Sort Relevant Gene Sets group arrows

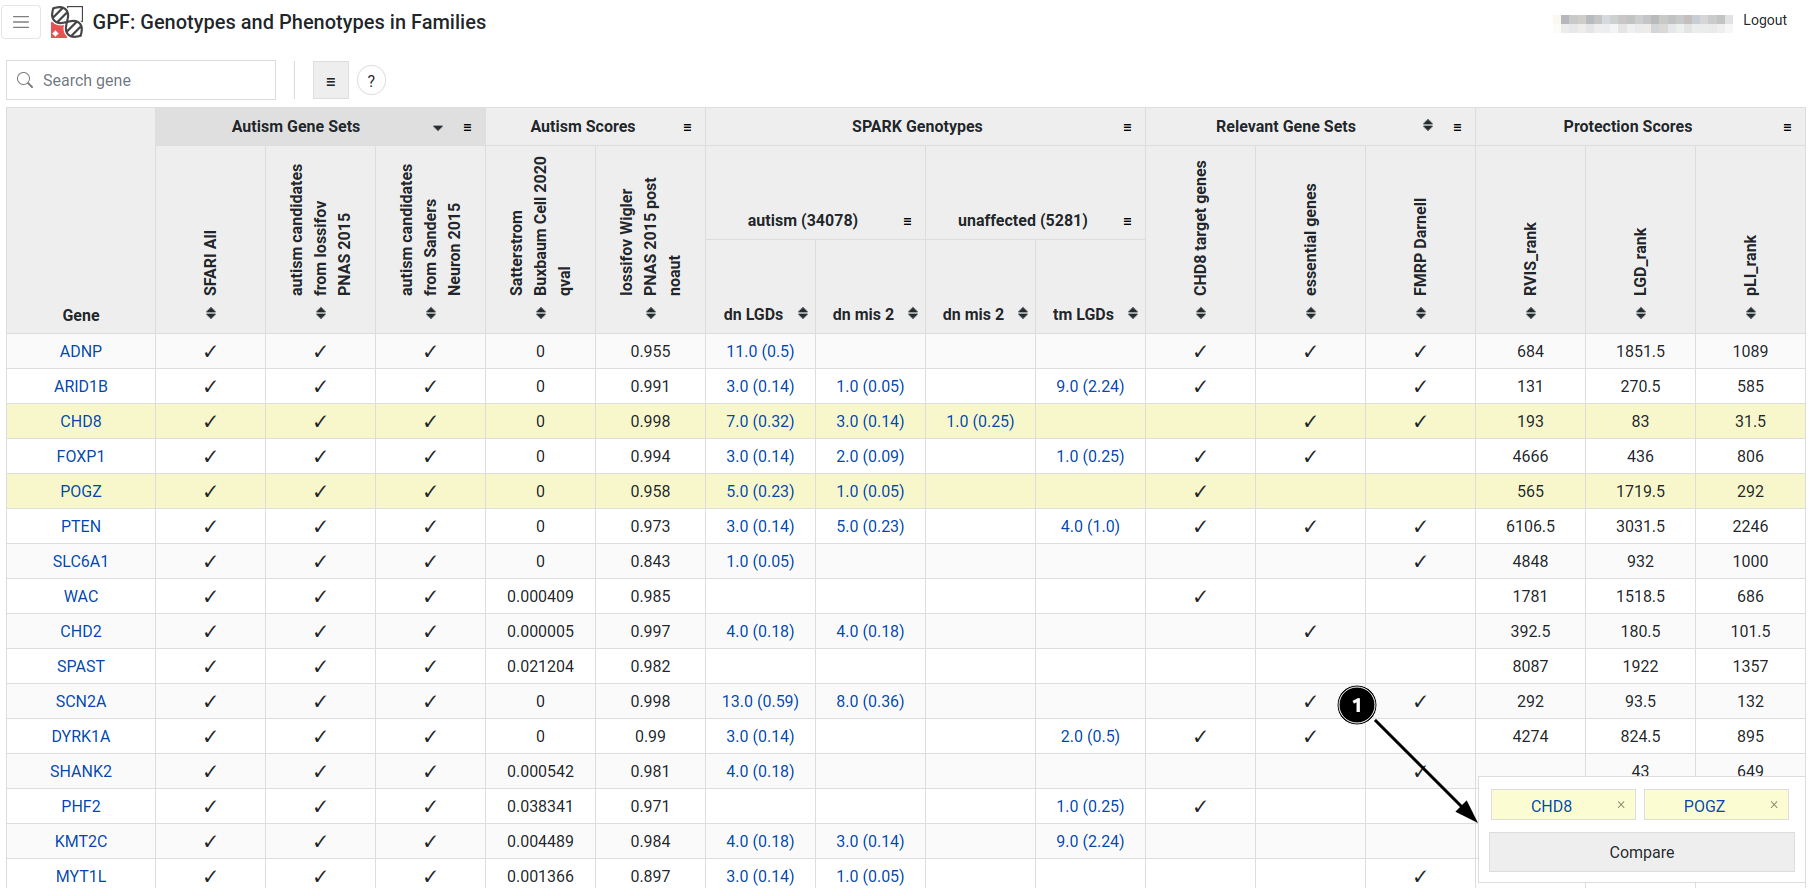[1428, 125]
